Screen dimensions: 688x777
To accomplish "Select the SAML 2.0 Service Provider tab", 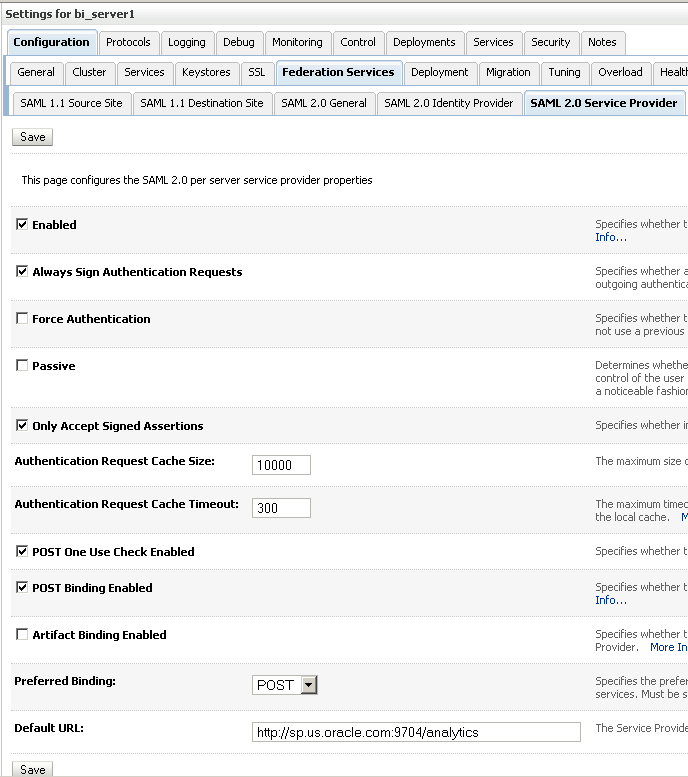I will pyautogui.click(x=604, y=103).
